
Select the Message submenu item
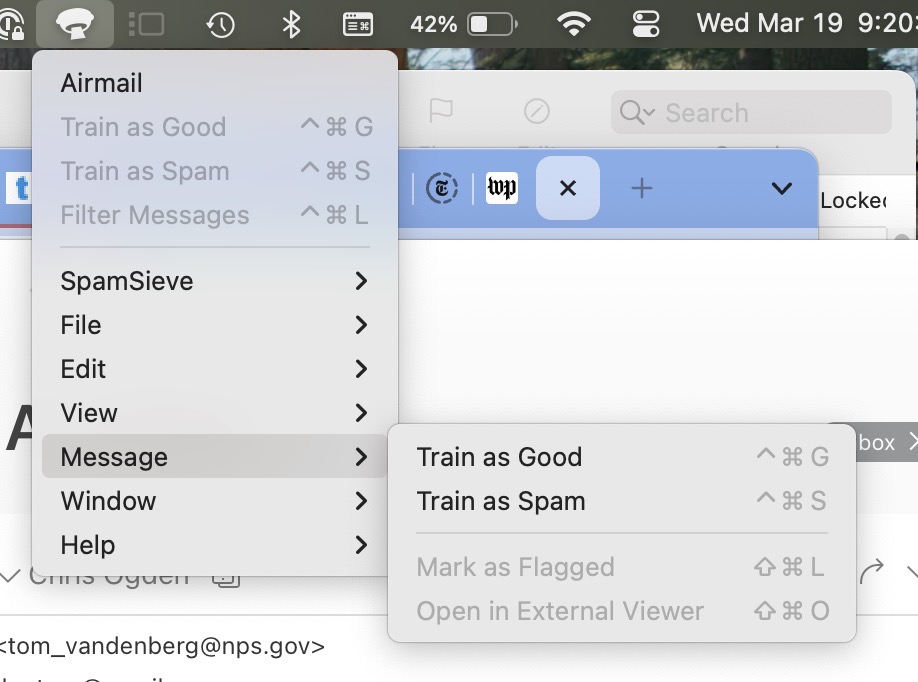pyautogui.click(x=214, y=457)
